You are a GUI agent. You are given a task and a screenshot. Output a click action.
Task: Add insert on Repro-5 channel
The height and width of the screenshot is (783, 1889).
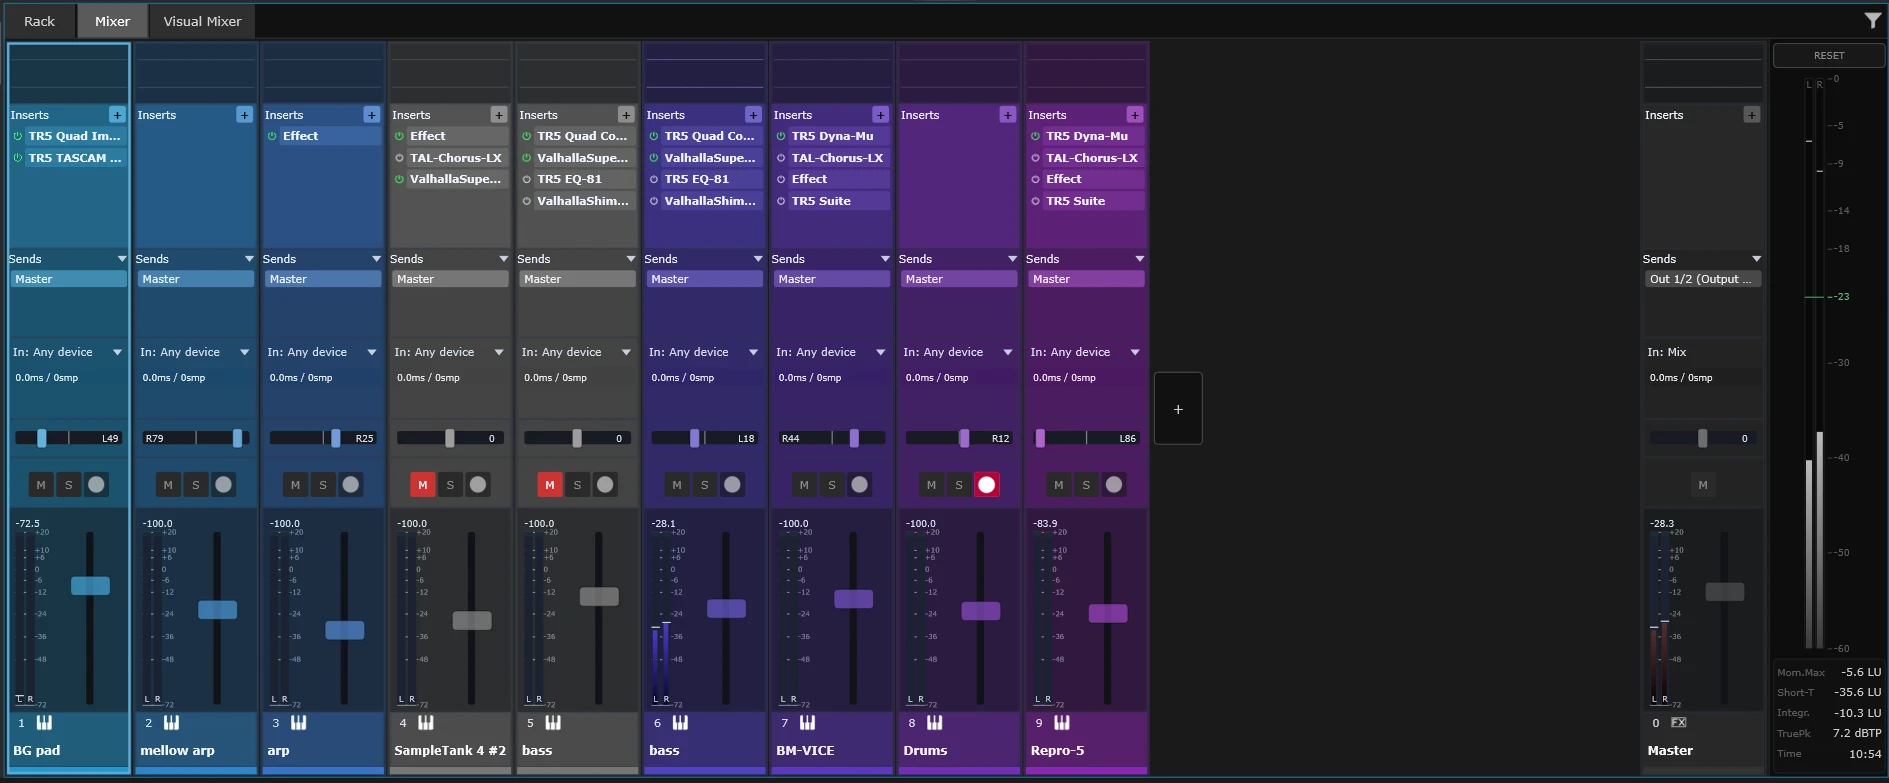(1134, 115)
